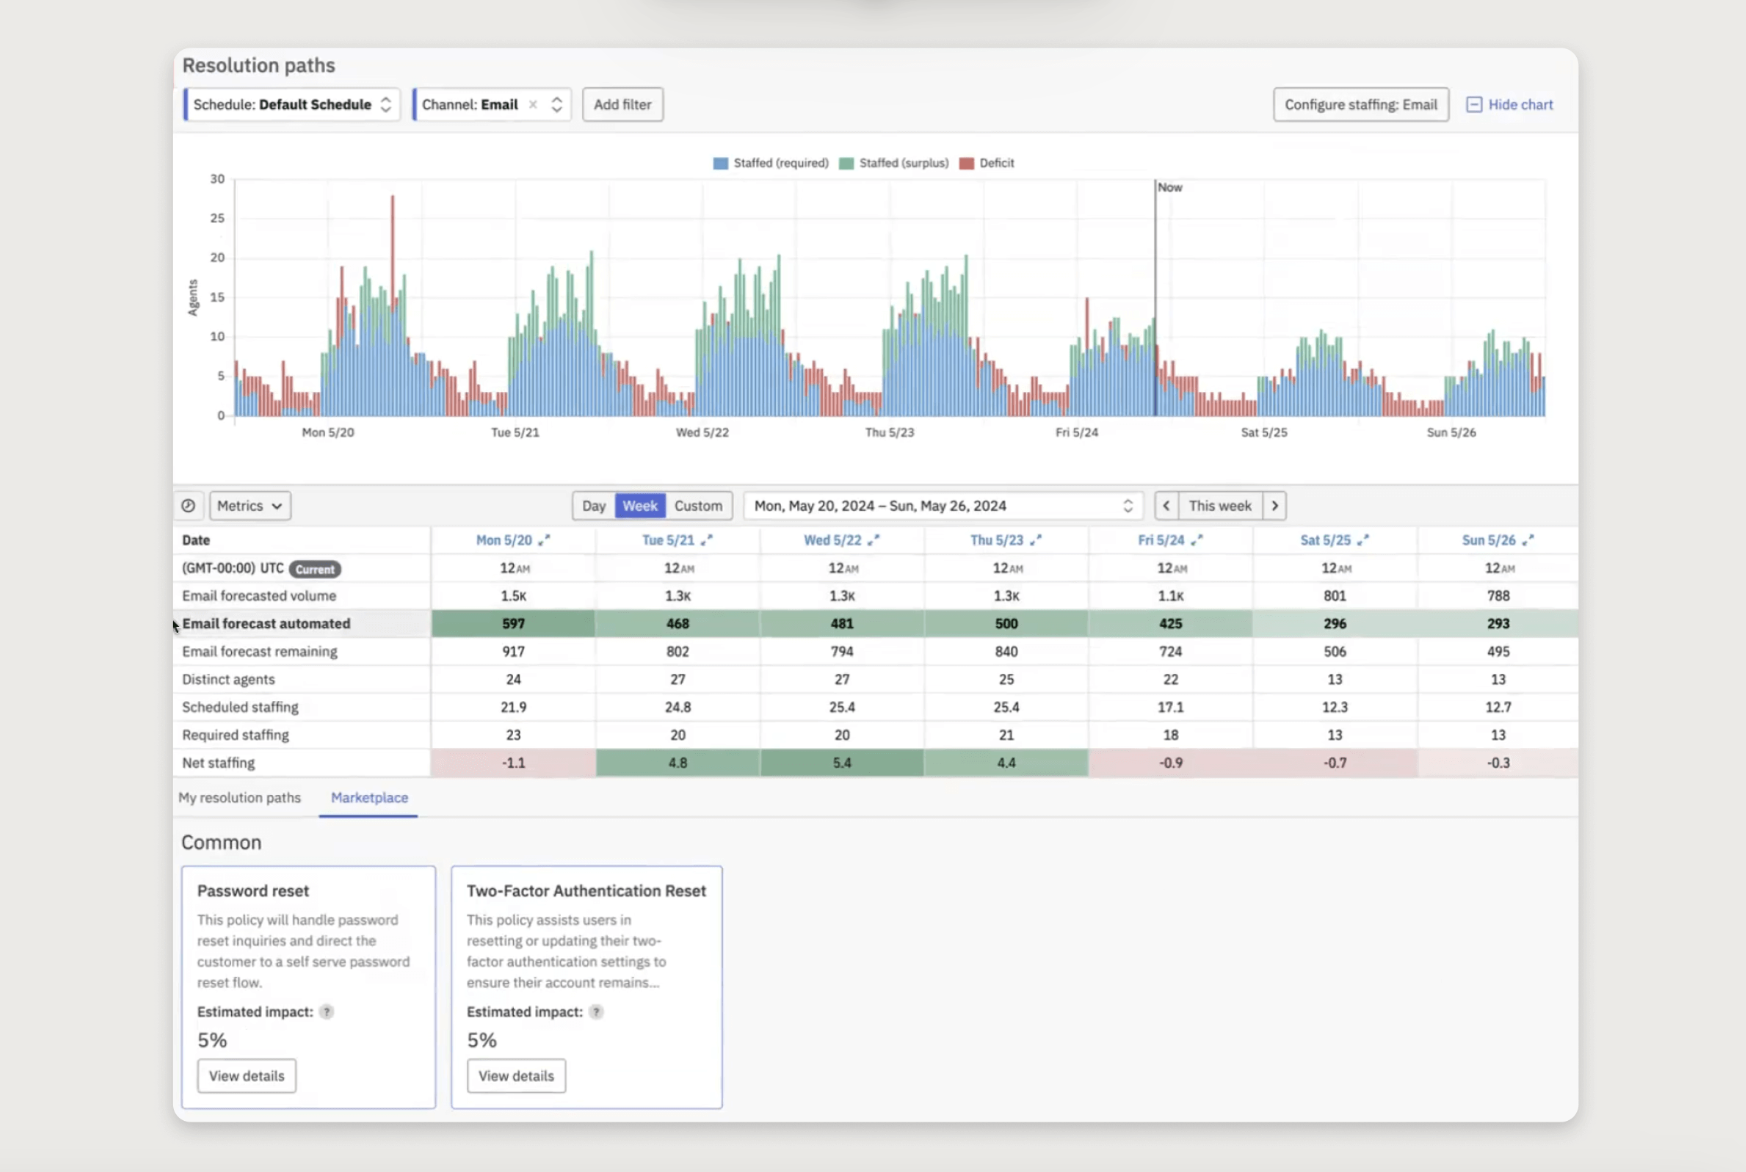Click the Now marker in chart
Image resolution: width=1746 pixels, height=1172 pixels.
[1169, 187]
